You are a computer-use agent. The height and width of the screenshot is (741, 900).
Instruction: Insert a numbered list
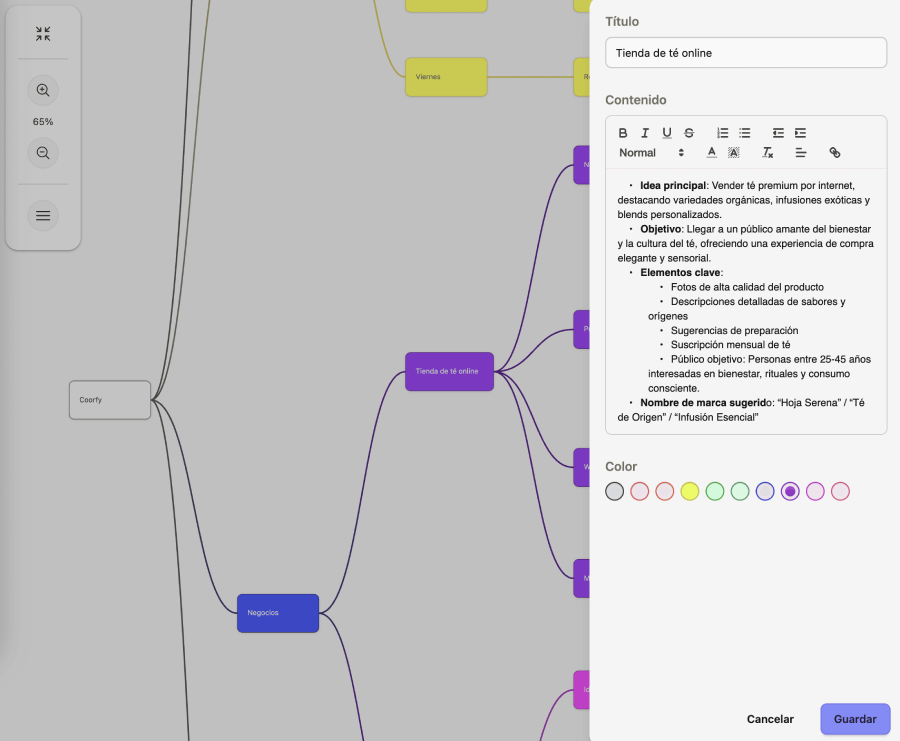click(723, 133)
